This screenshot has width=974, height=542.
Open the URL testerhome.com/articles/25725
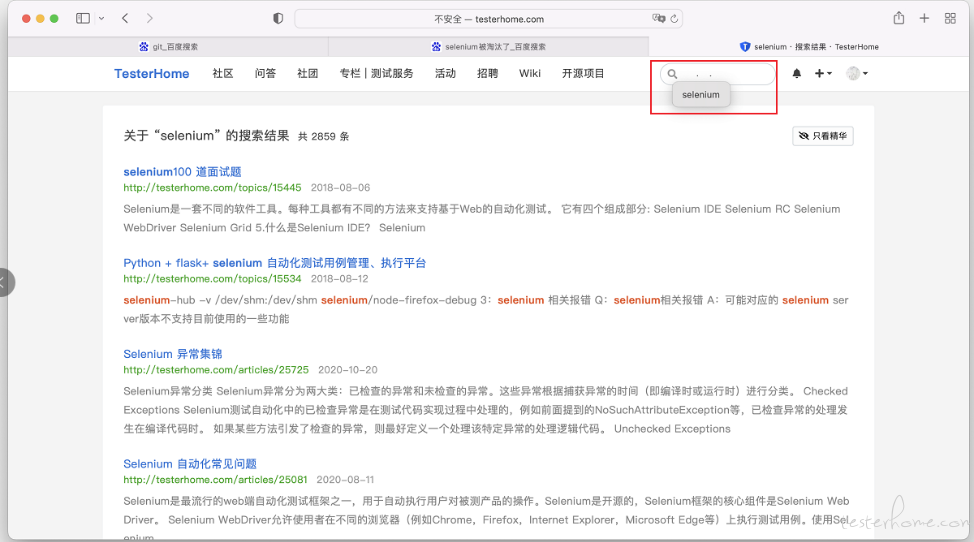pos(216,370)
